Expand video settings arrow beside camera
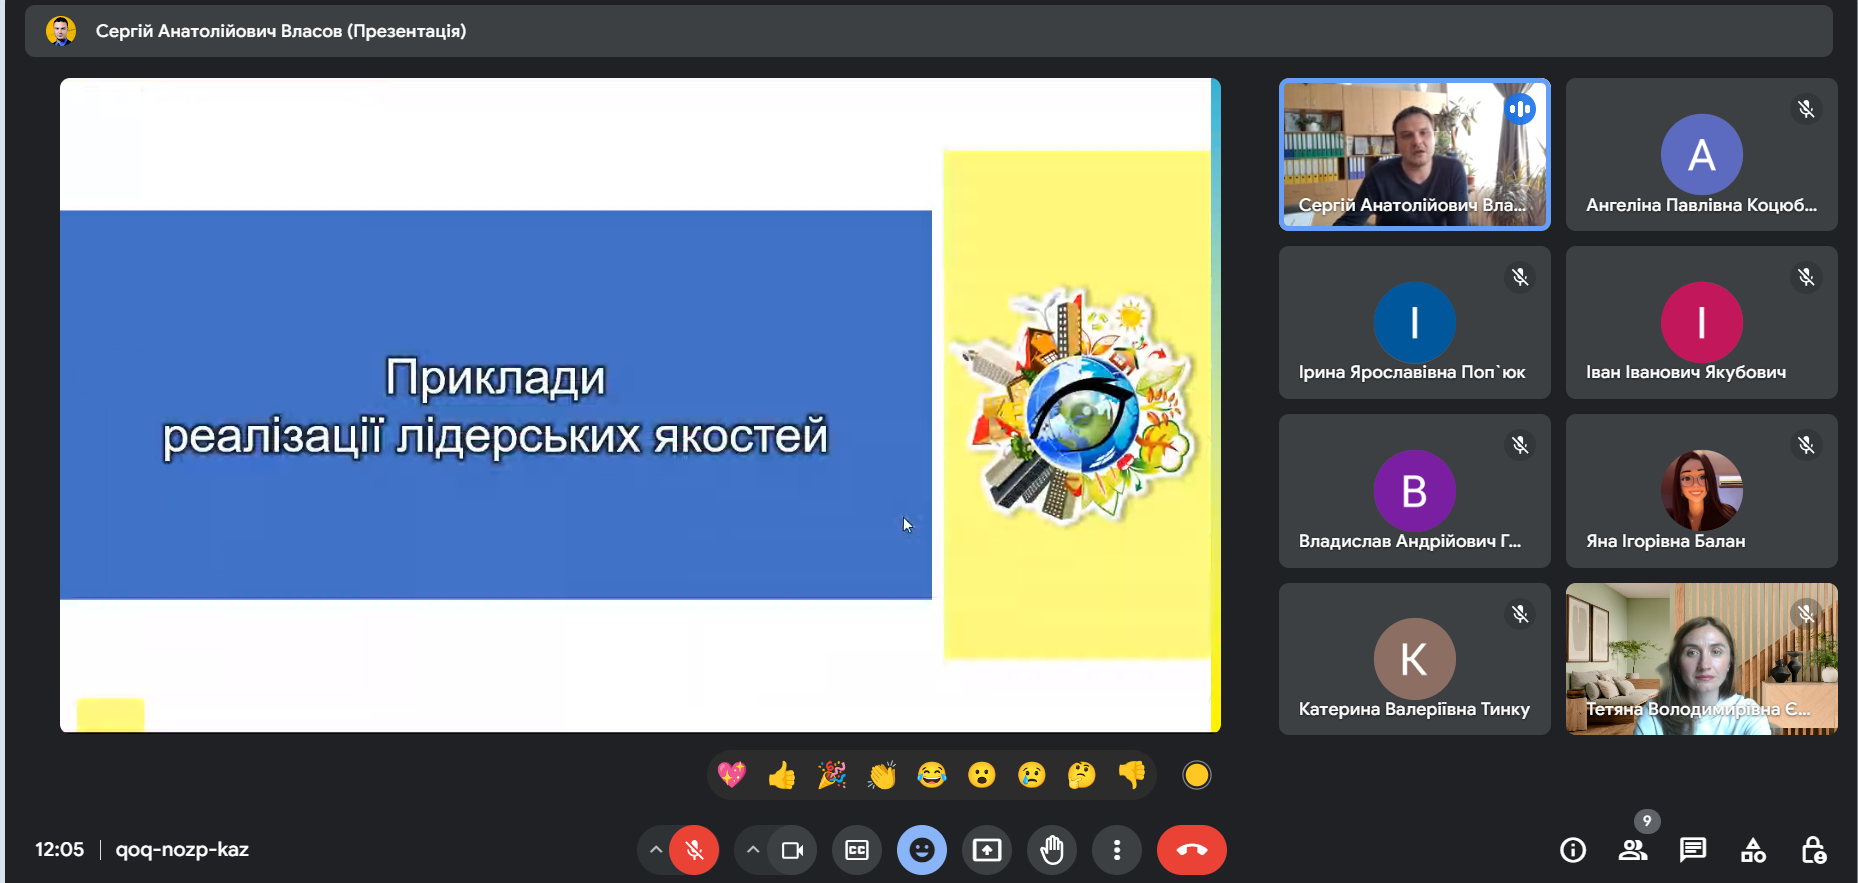 point(753,850)
